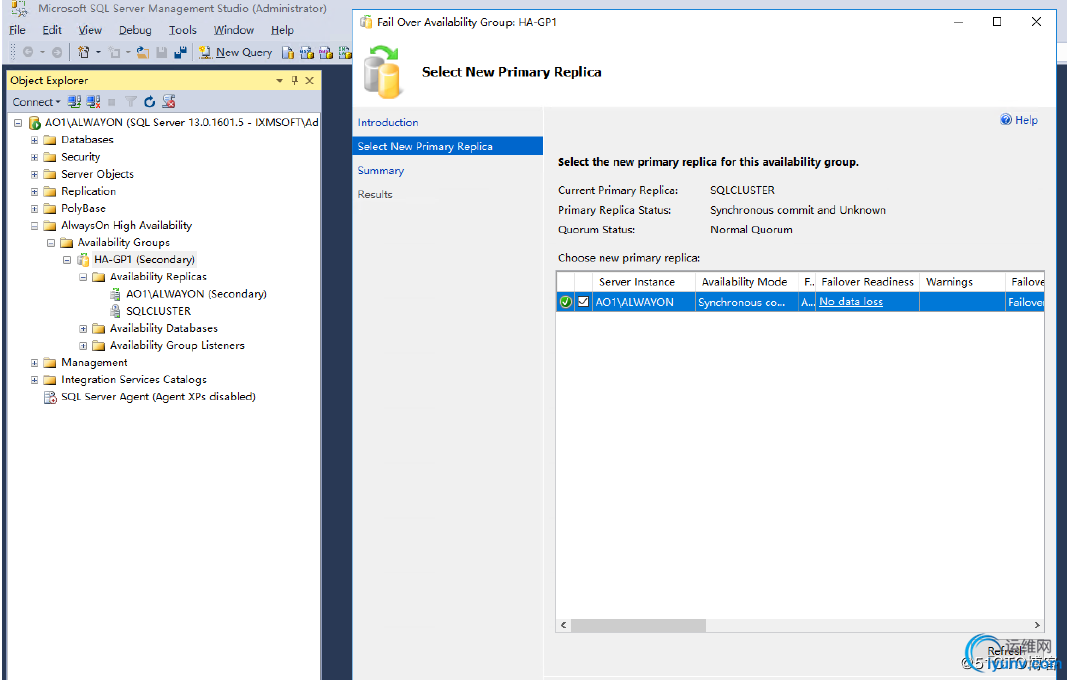Image resolution: width=1068 pixels, height=680 pixels.
Task: Click the script icon with red X
Action: 169,102
